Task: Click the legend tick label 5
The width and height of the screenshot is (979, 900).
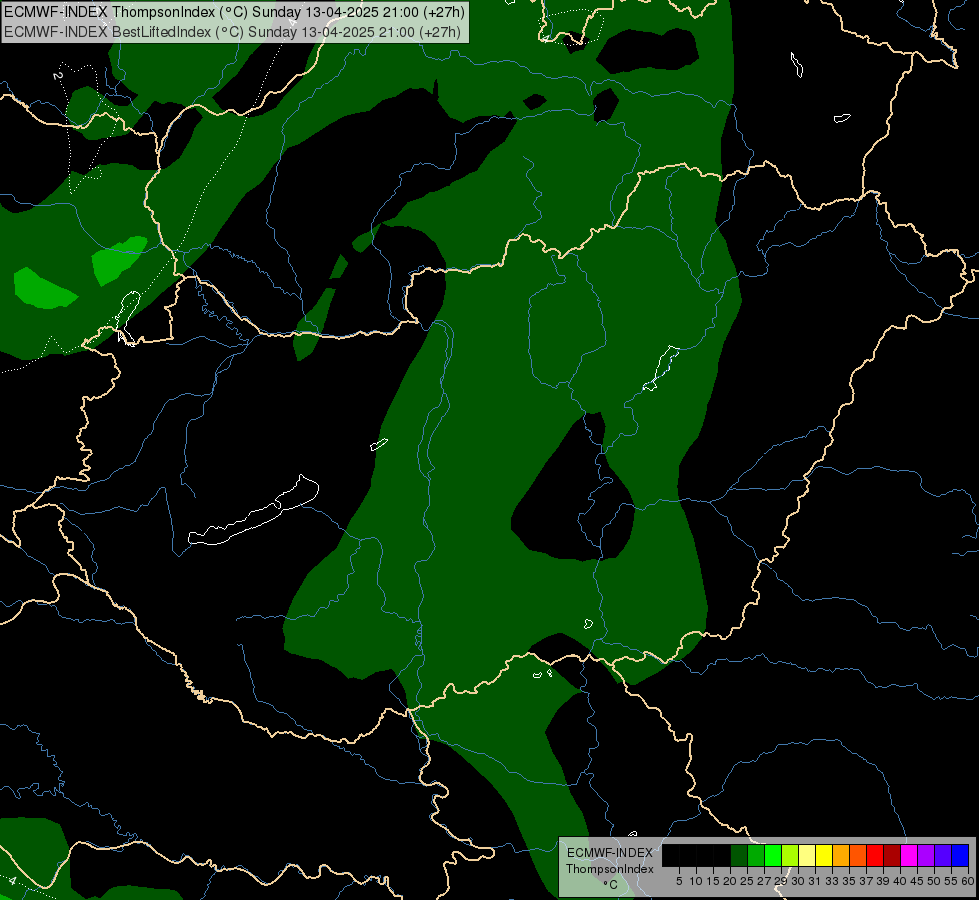Action: pyautogui.click(x=679, y=881)
